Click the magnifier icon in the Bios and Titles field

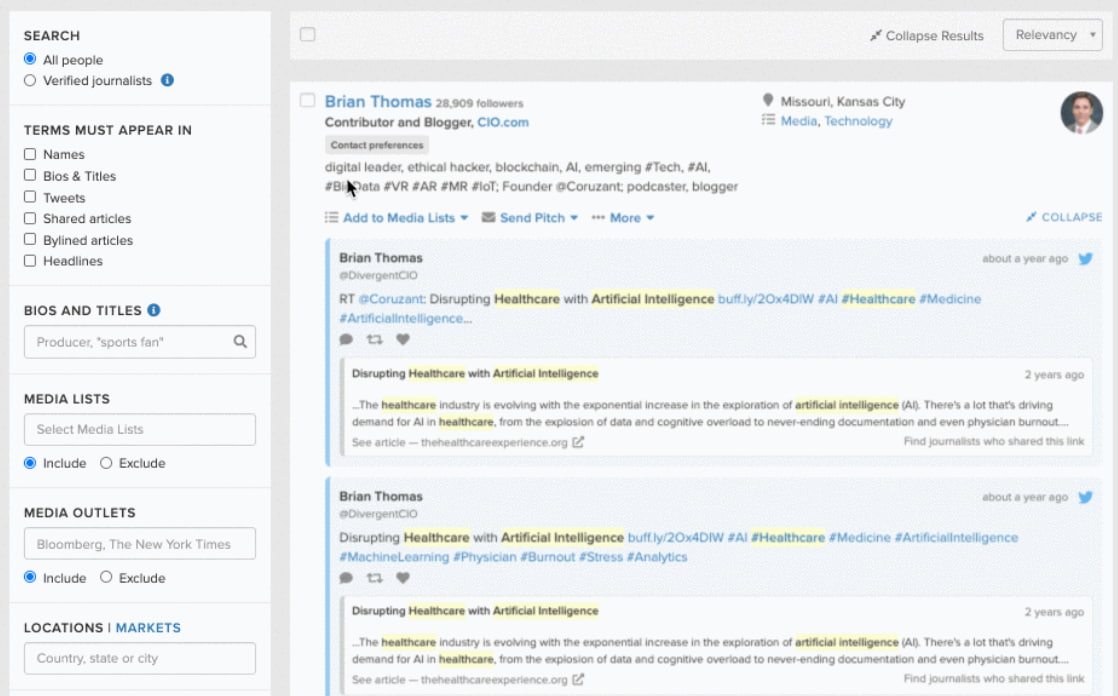coord(240,341)
